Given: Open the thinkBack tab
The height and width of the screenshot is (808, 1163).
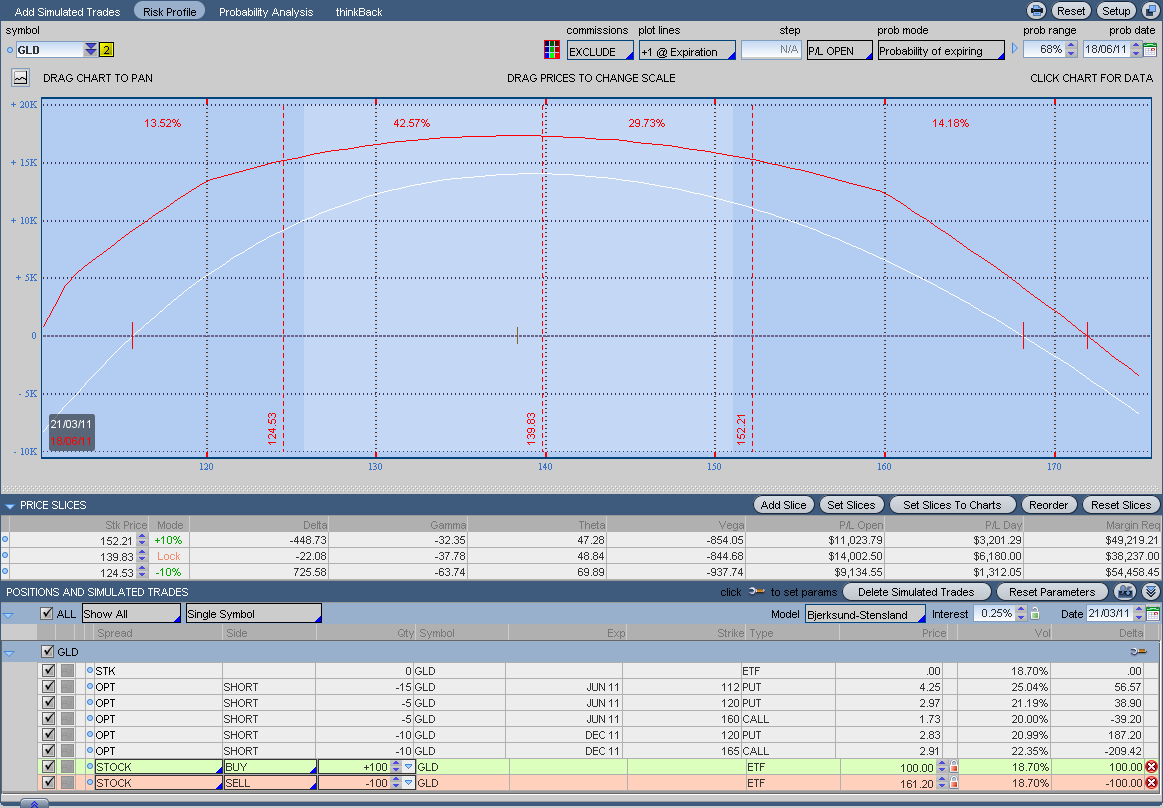Looking at the screenshot, I should coord(359,12).
